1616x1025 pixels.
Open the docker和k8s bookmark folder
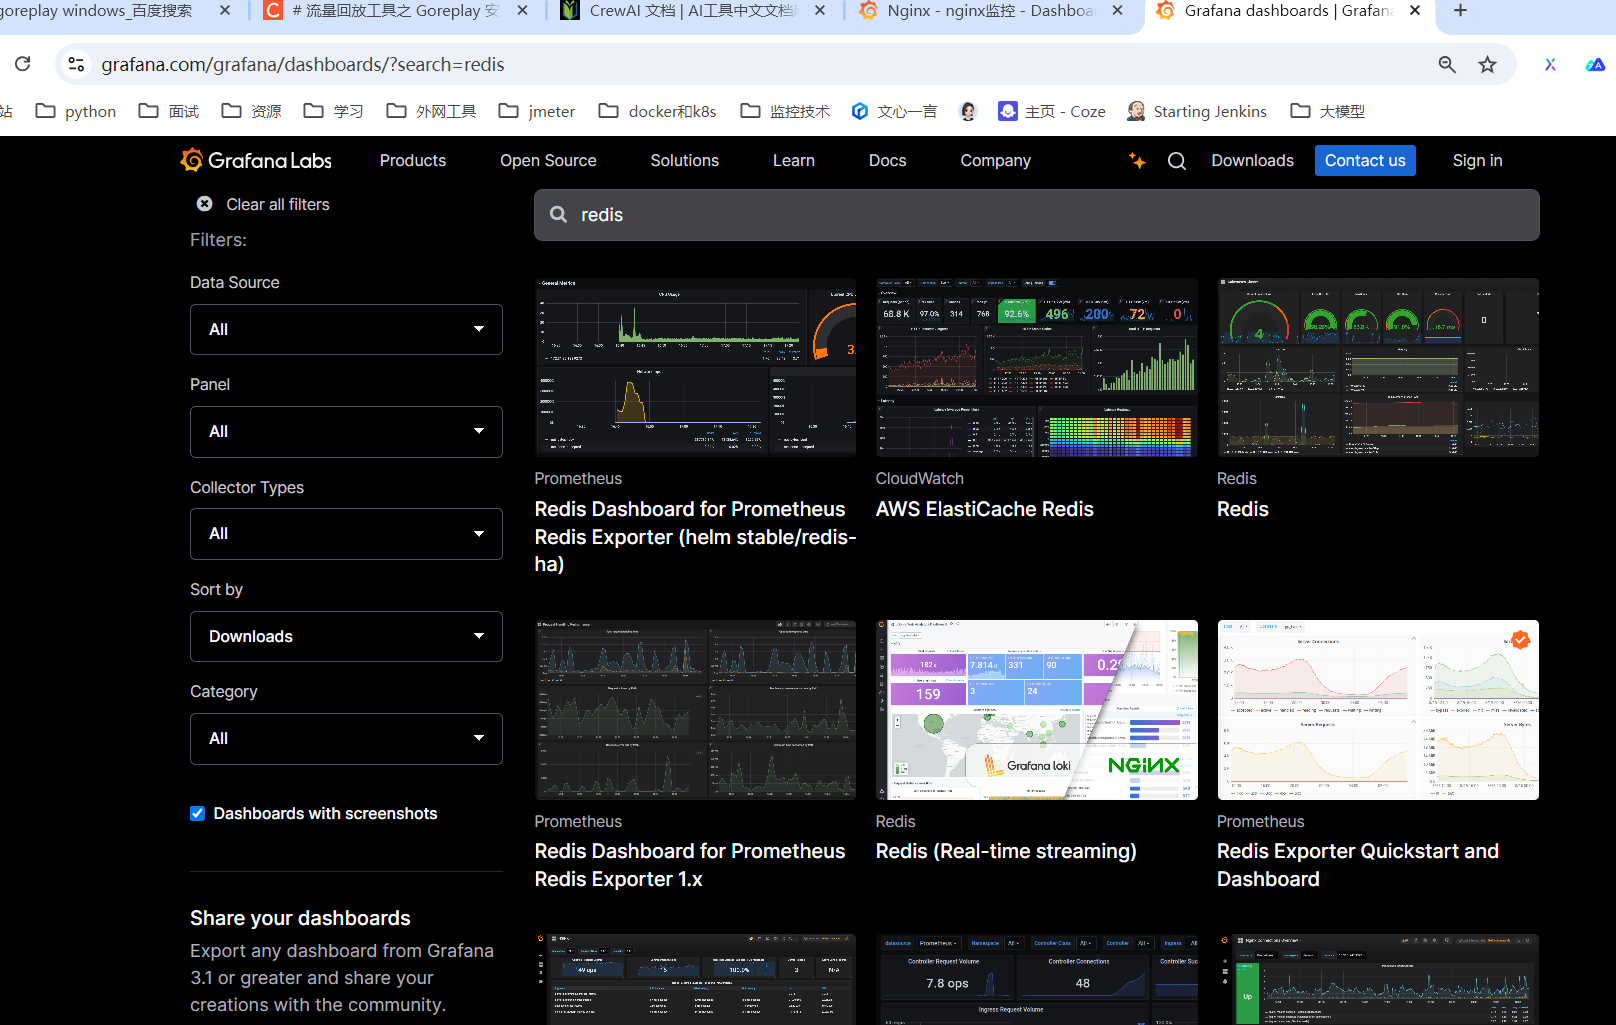click(x=657, y=111)
